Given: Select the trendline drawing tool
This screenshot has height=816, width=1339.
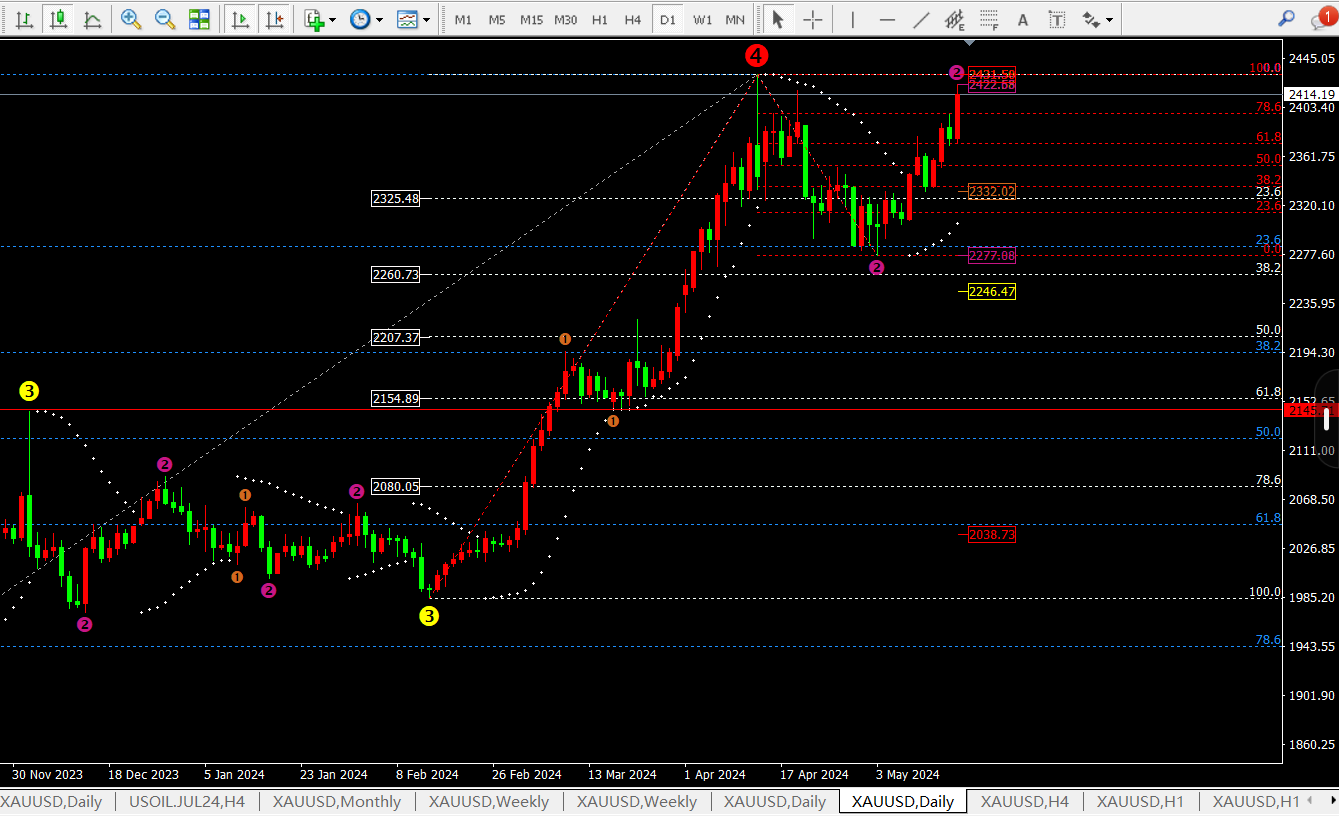Looking at the screenshot, I should click(921, 19).
